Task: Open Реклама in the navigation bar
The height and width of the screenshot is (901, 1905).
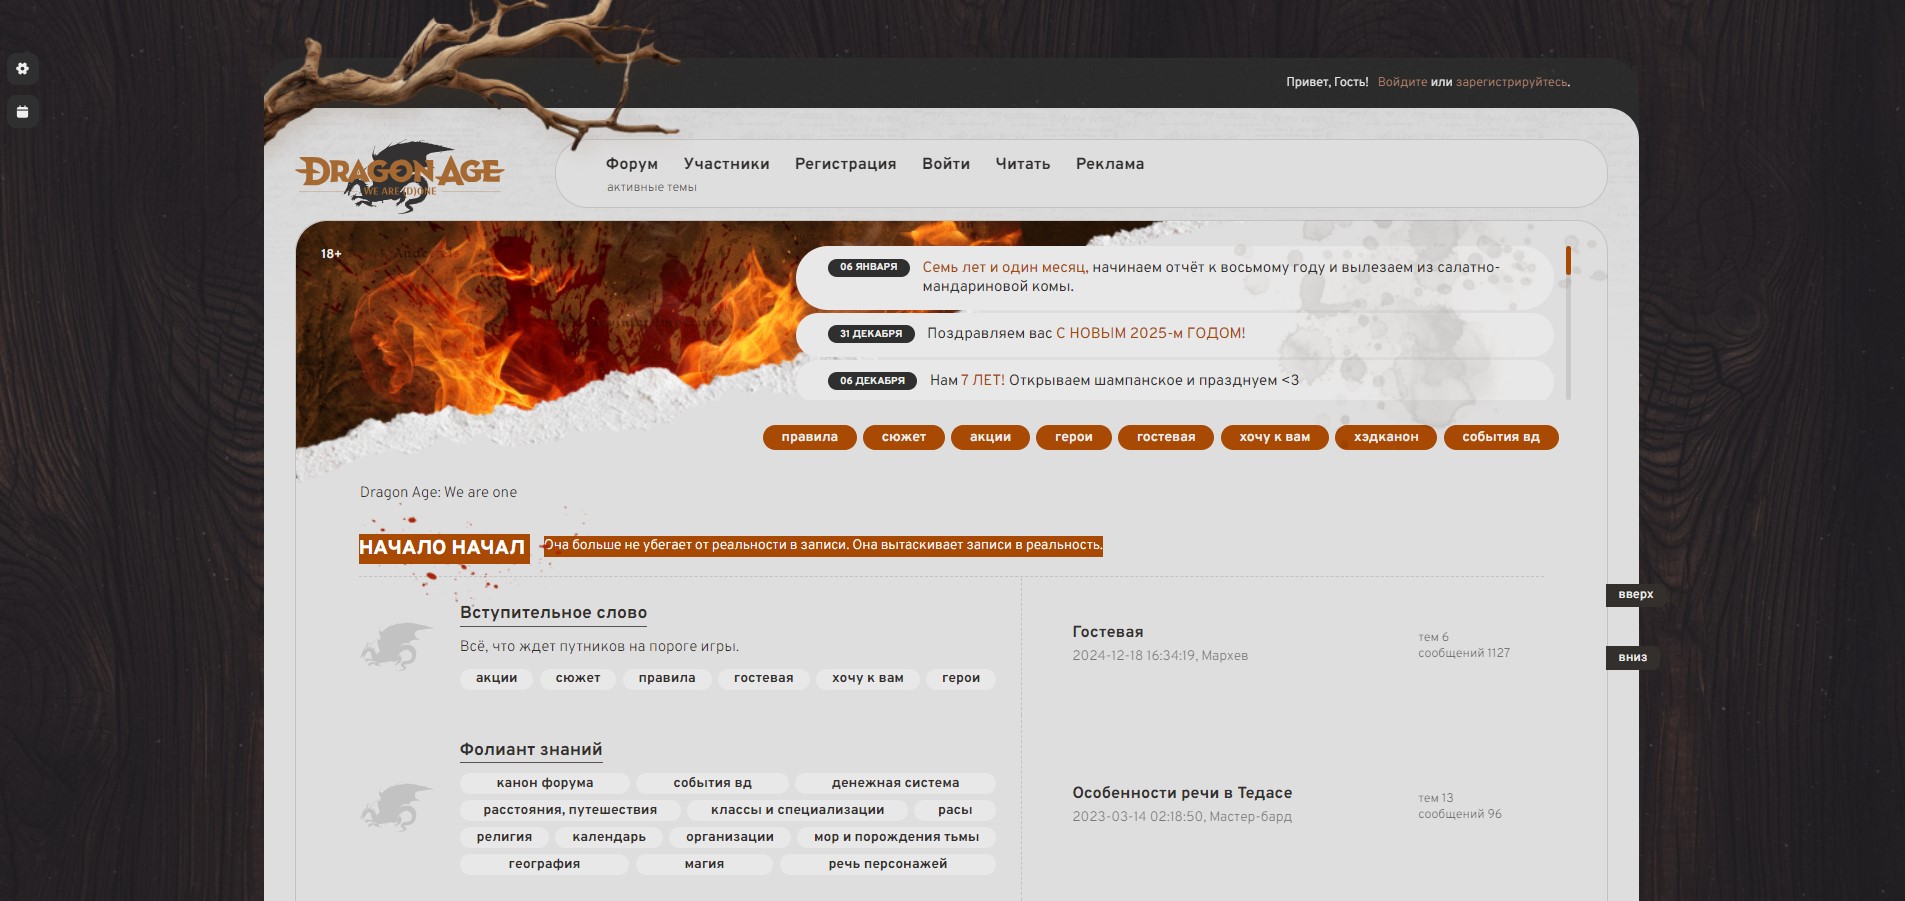Action: (x=1110, y=164)
